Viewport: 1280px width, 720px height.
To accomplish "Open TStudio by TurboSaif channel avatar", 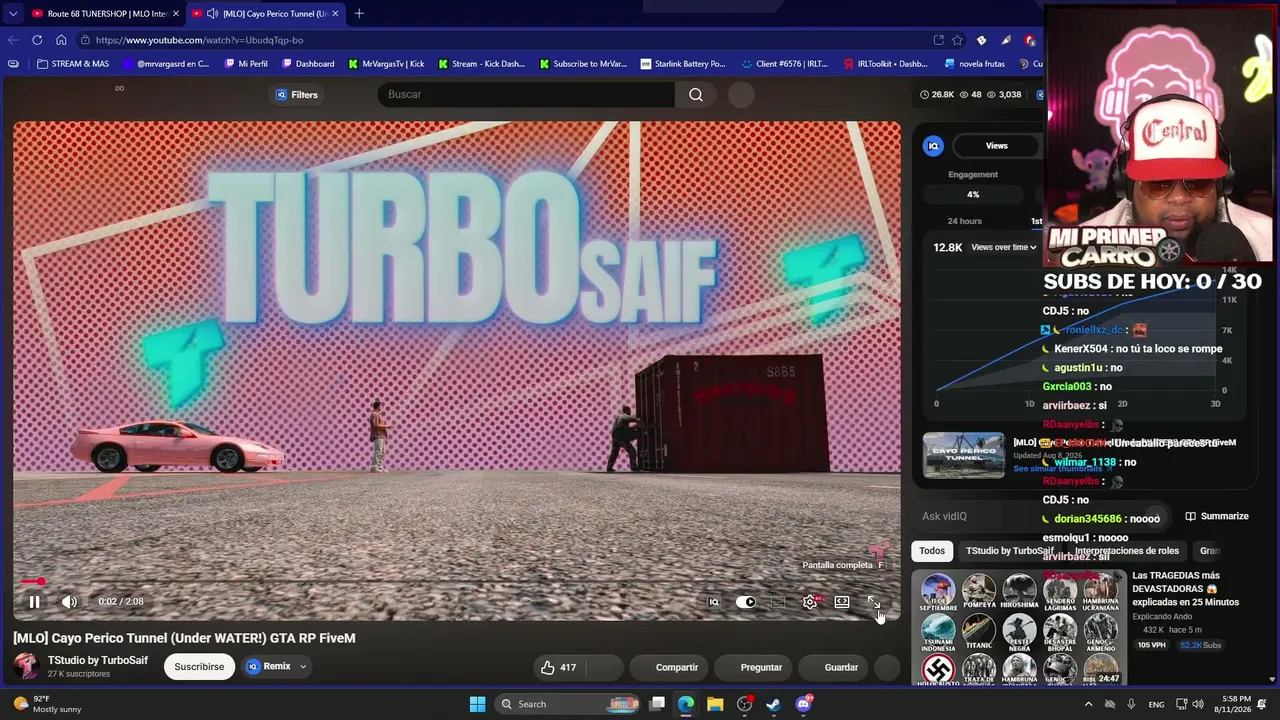I will pos(27,666).
